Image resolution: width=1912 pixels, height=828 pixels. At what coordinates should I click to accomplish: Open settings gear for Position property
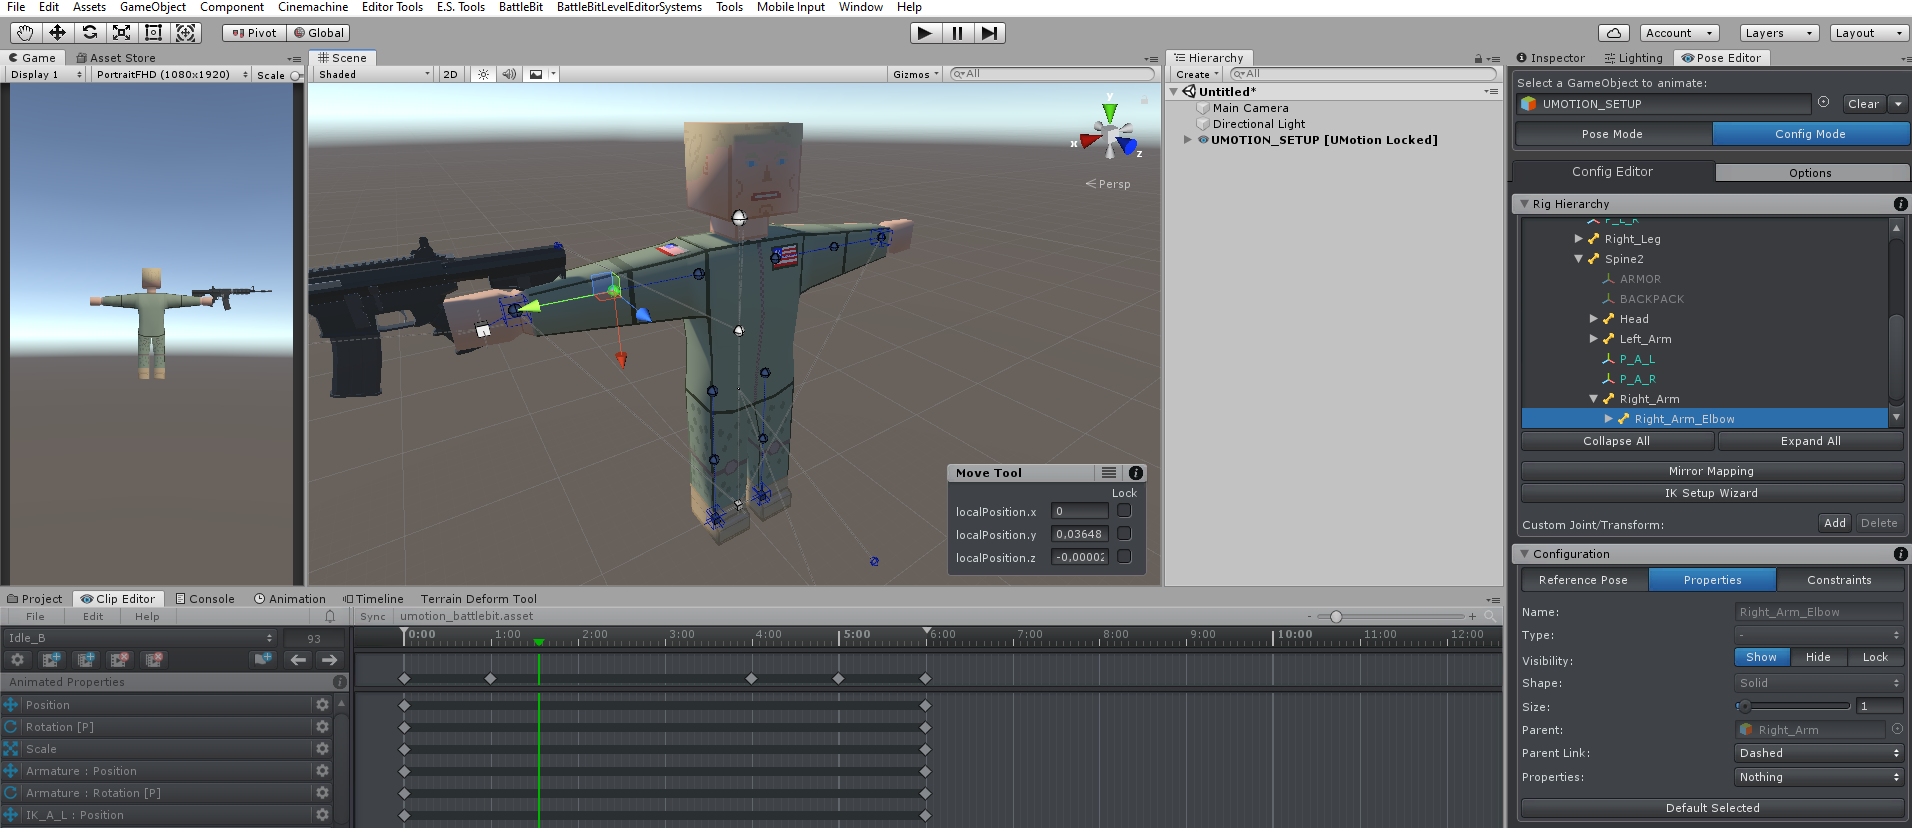(322, 705)
